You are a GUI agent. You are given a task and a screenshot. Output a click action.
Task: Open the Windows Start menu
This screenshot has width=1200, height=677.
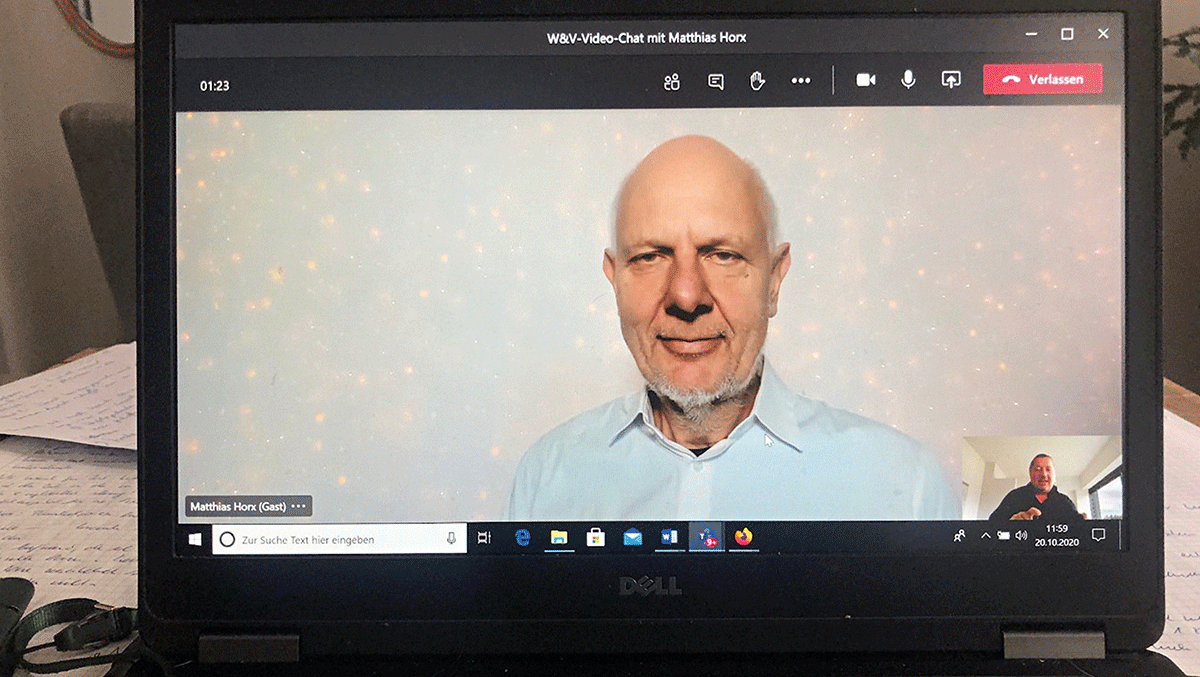coord(195,539)
